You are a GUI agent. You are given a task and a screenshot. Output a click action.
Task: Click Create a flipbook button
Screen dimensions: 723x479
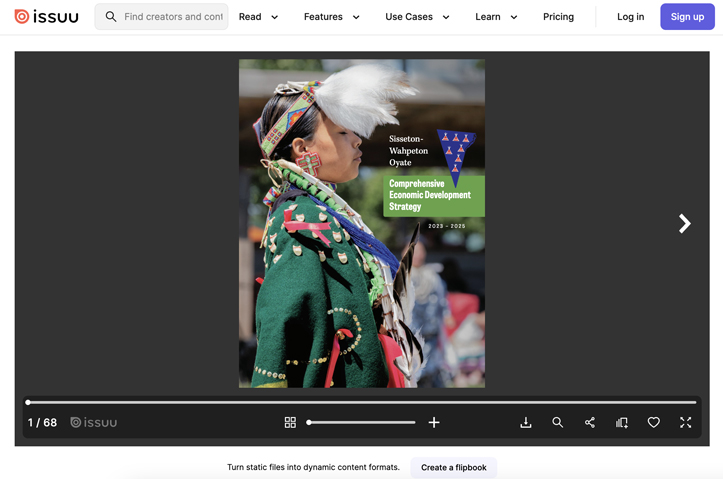[454, 467]
